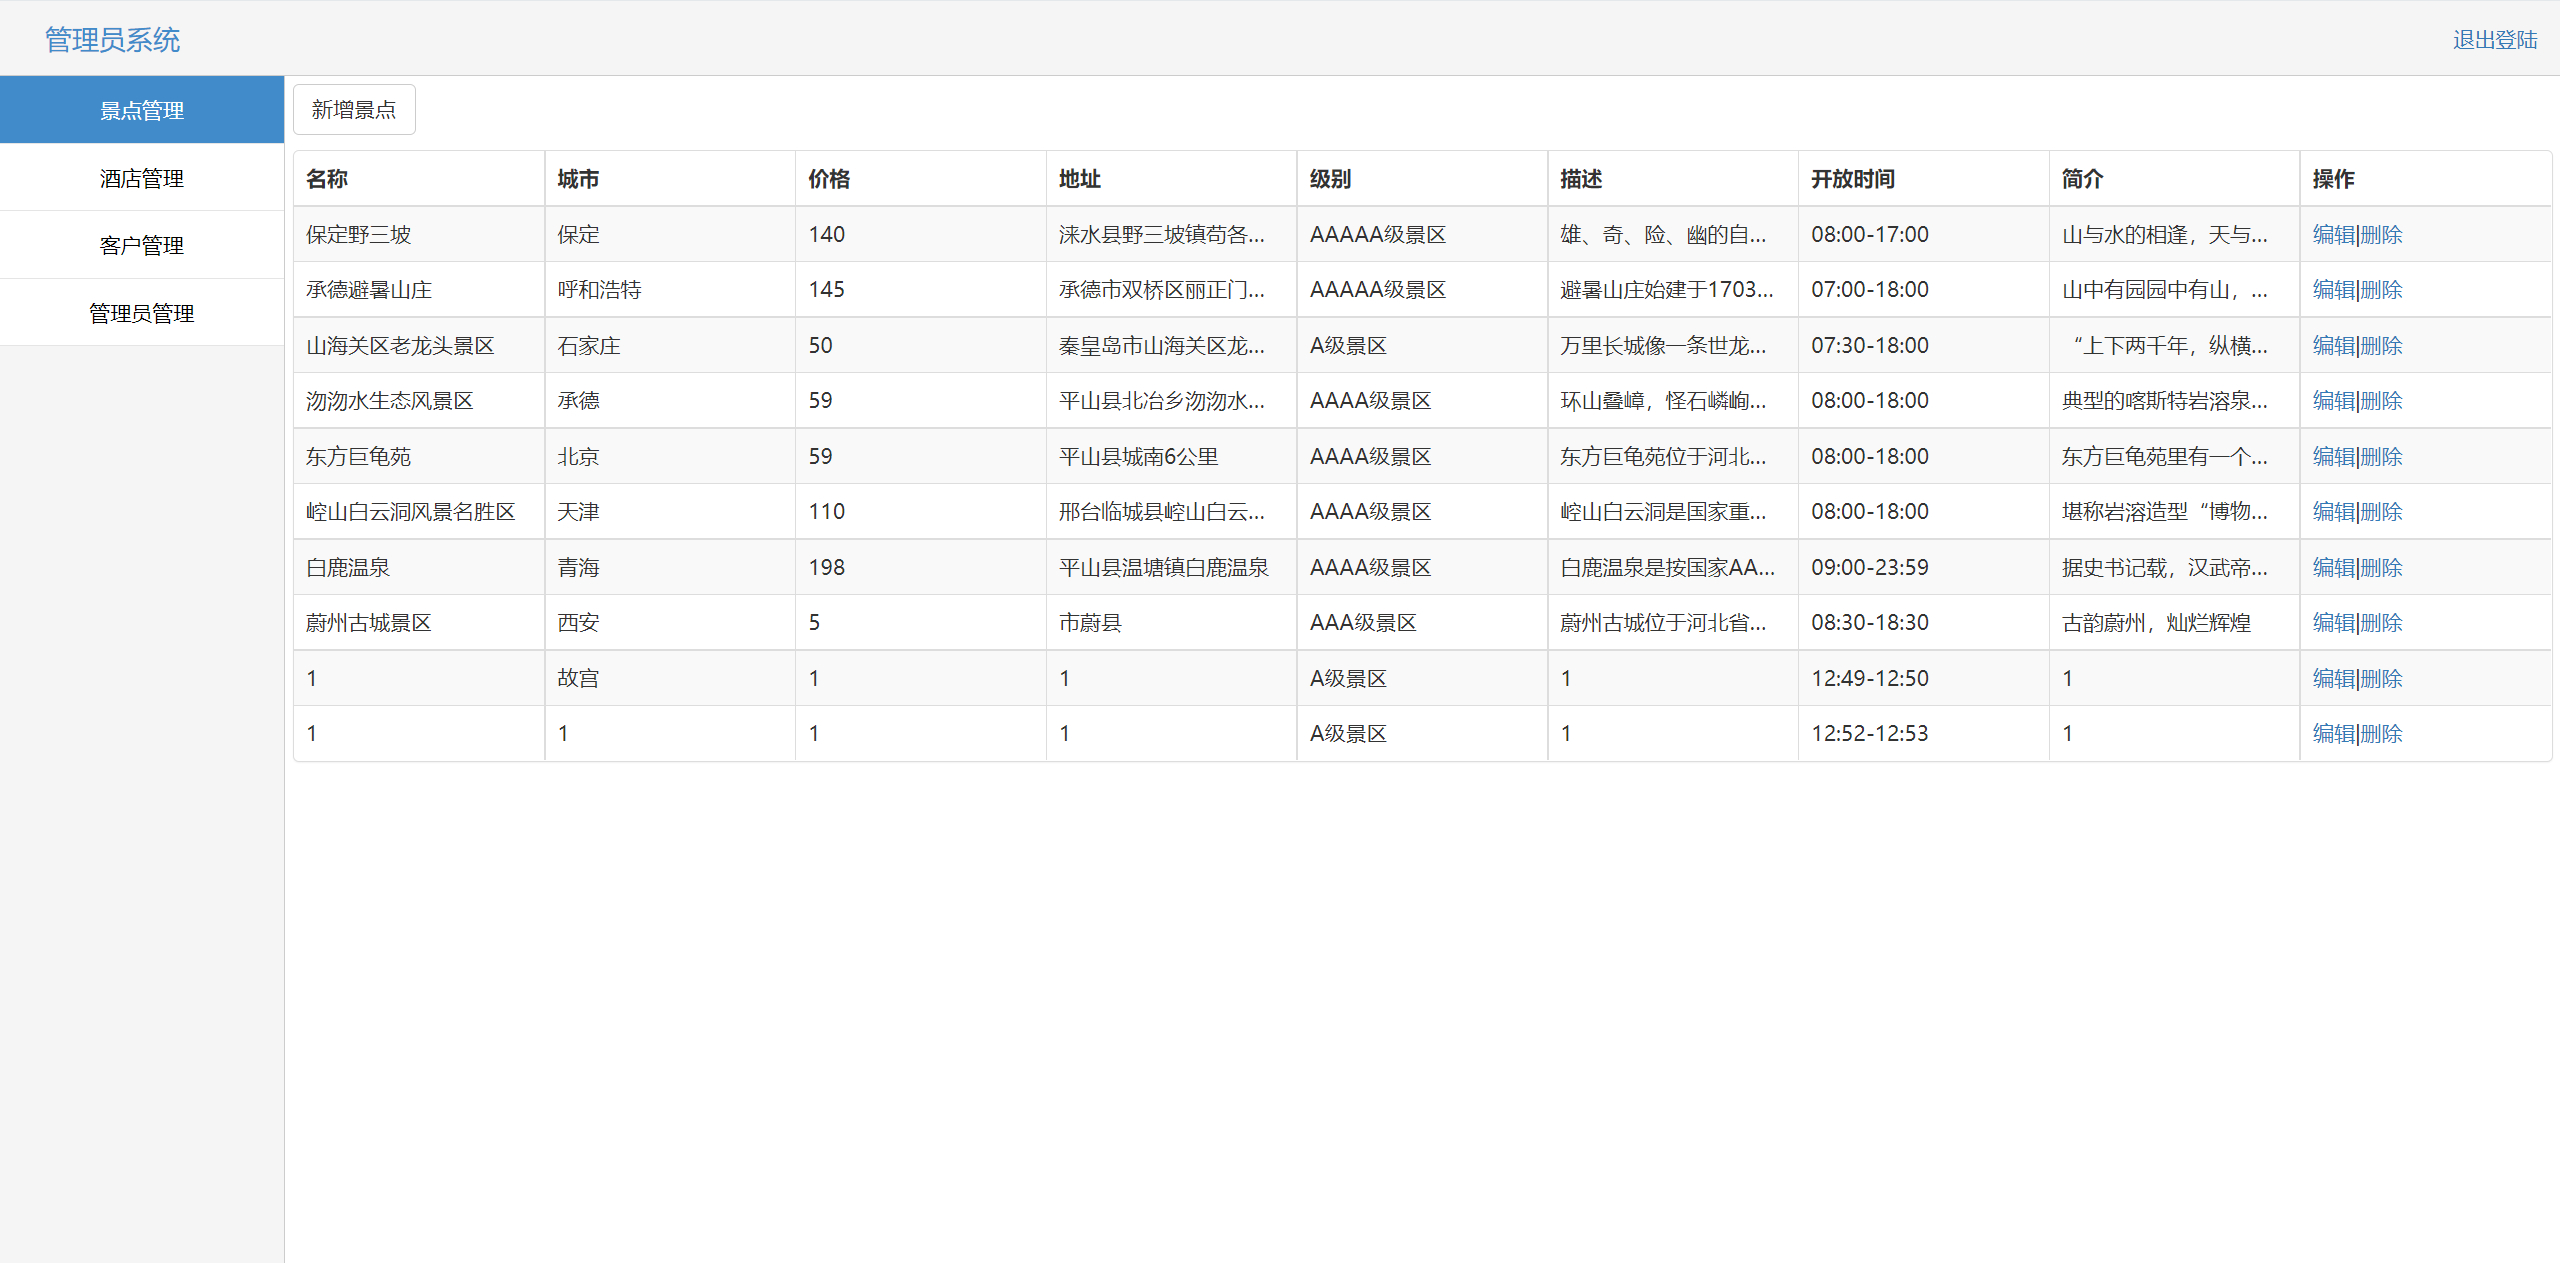The image size is (2560, 1263).
Task: Edit the 承德避暑山庄 record
Action: point(2333,290)
